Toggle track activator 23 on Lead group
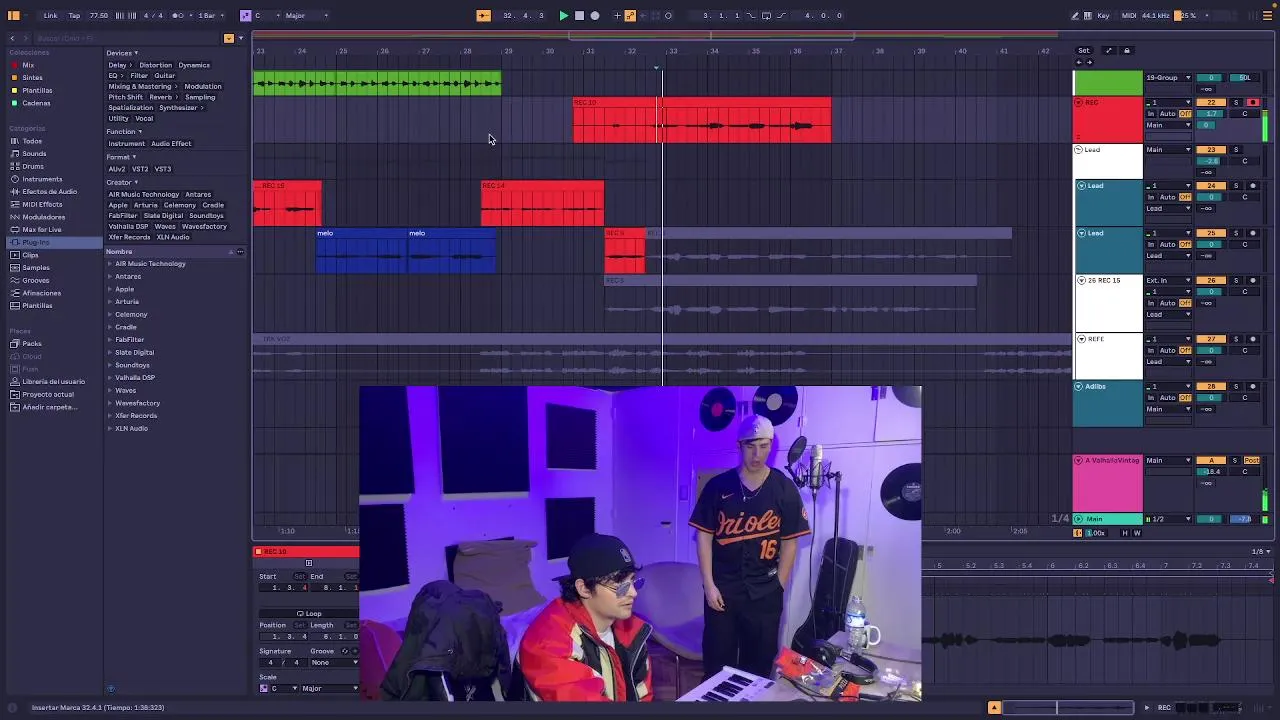Image resolution: width=1280 pixels, height=720 pixels. 1211,150
